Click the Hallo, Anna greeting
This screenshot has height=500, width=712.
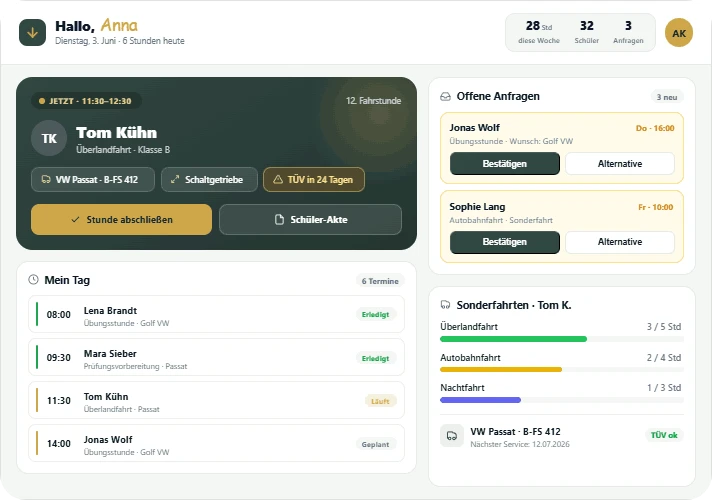[x=96, y=26]
